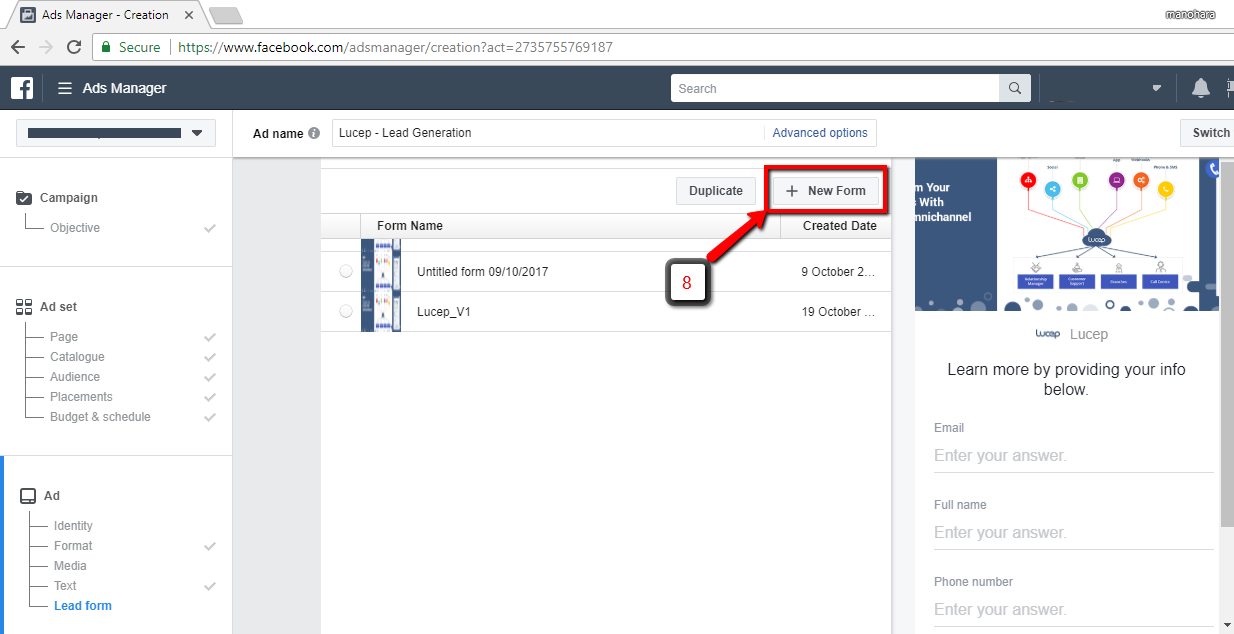
Task: Go to Budget & schedule
Action: point(100,417)
